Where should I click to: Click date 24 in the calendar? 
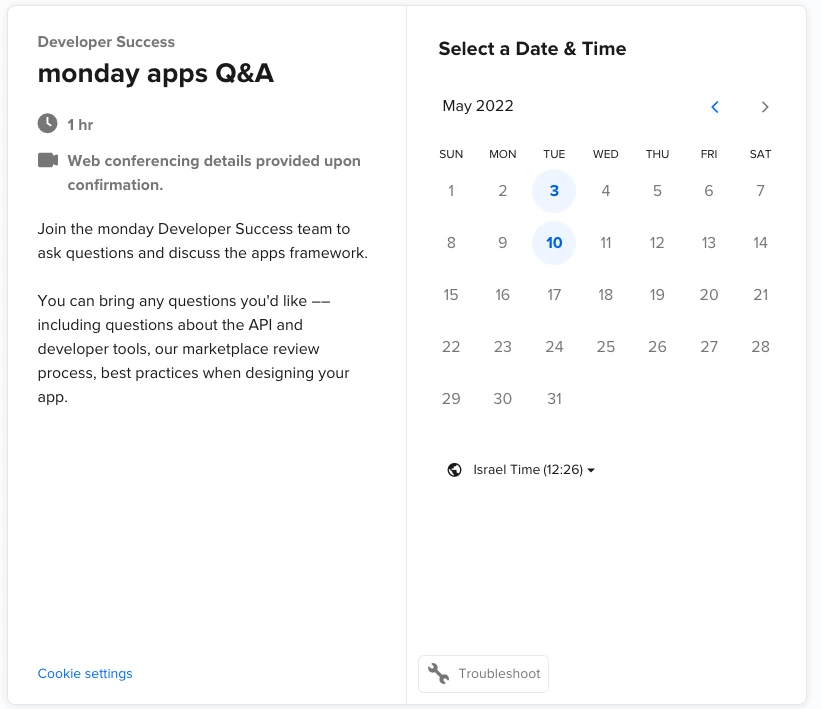click(554, 346)
